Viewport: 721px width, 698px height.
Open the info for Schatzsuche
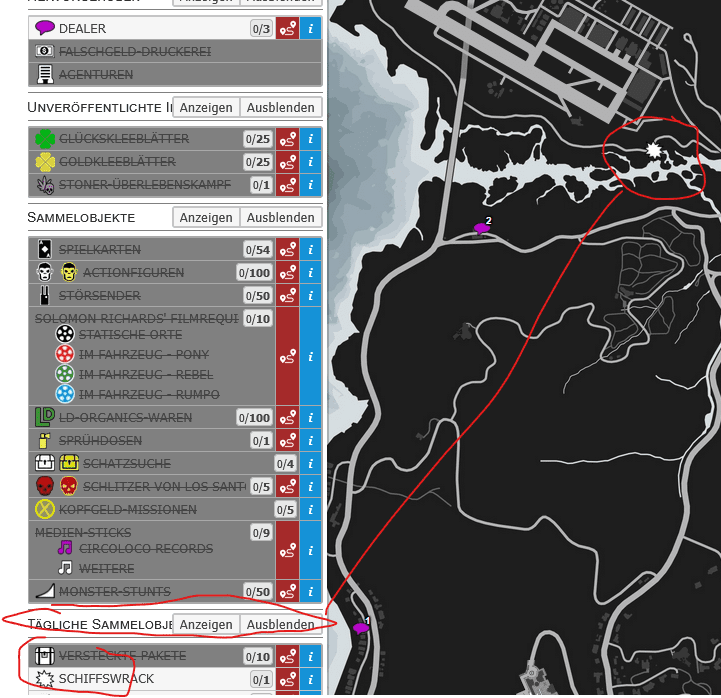pyautogui.click(x=310, y=463)
